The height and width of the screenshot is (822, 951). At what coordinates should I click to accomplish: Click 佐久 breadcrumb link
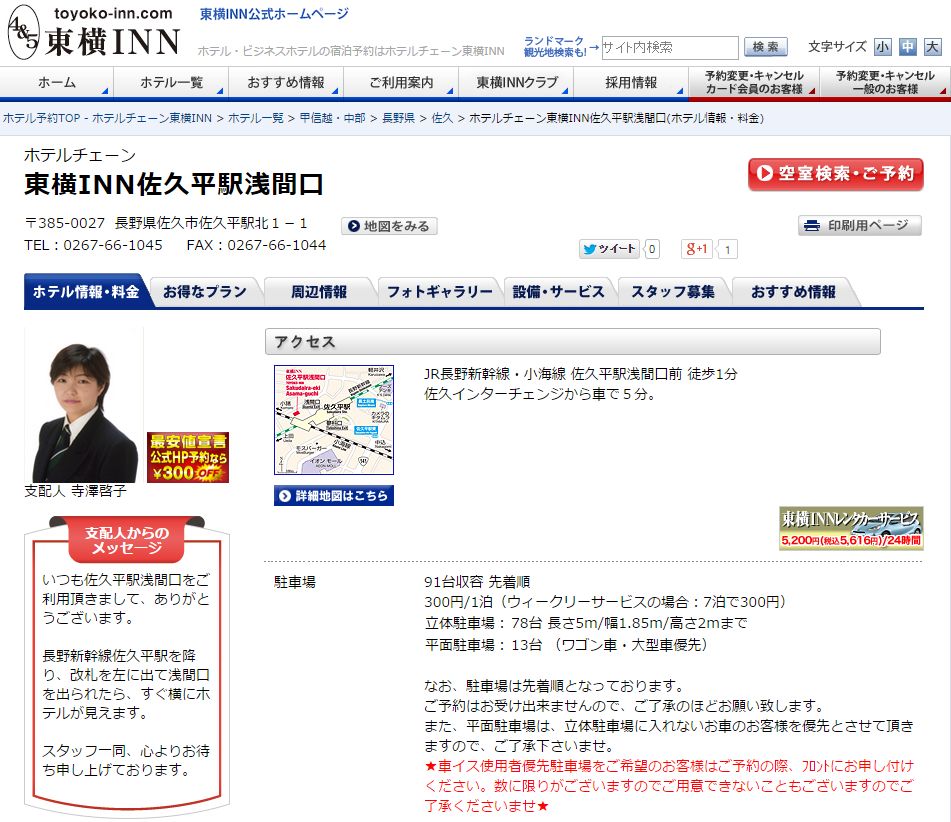pos(442,118)
